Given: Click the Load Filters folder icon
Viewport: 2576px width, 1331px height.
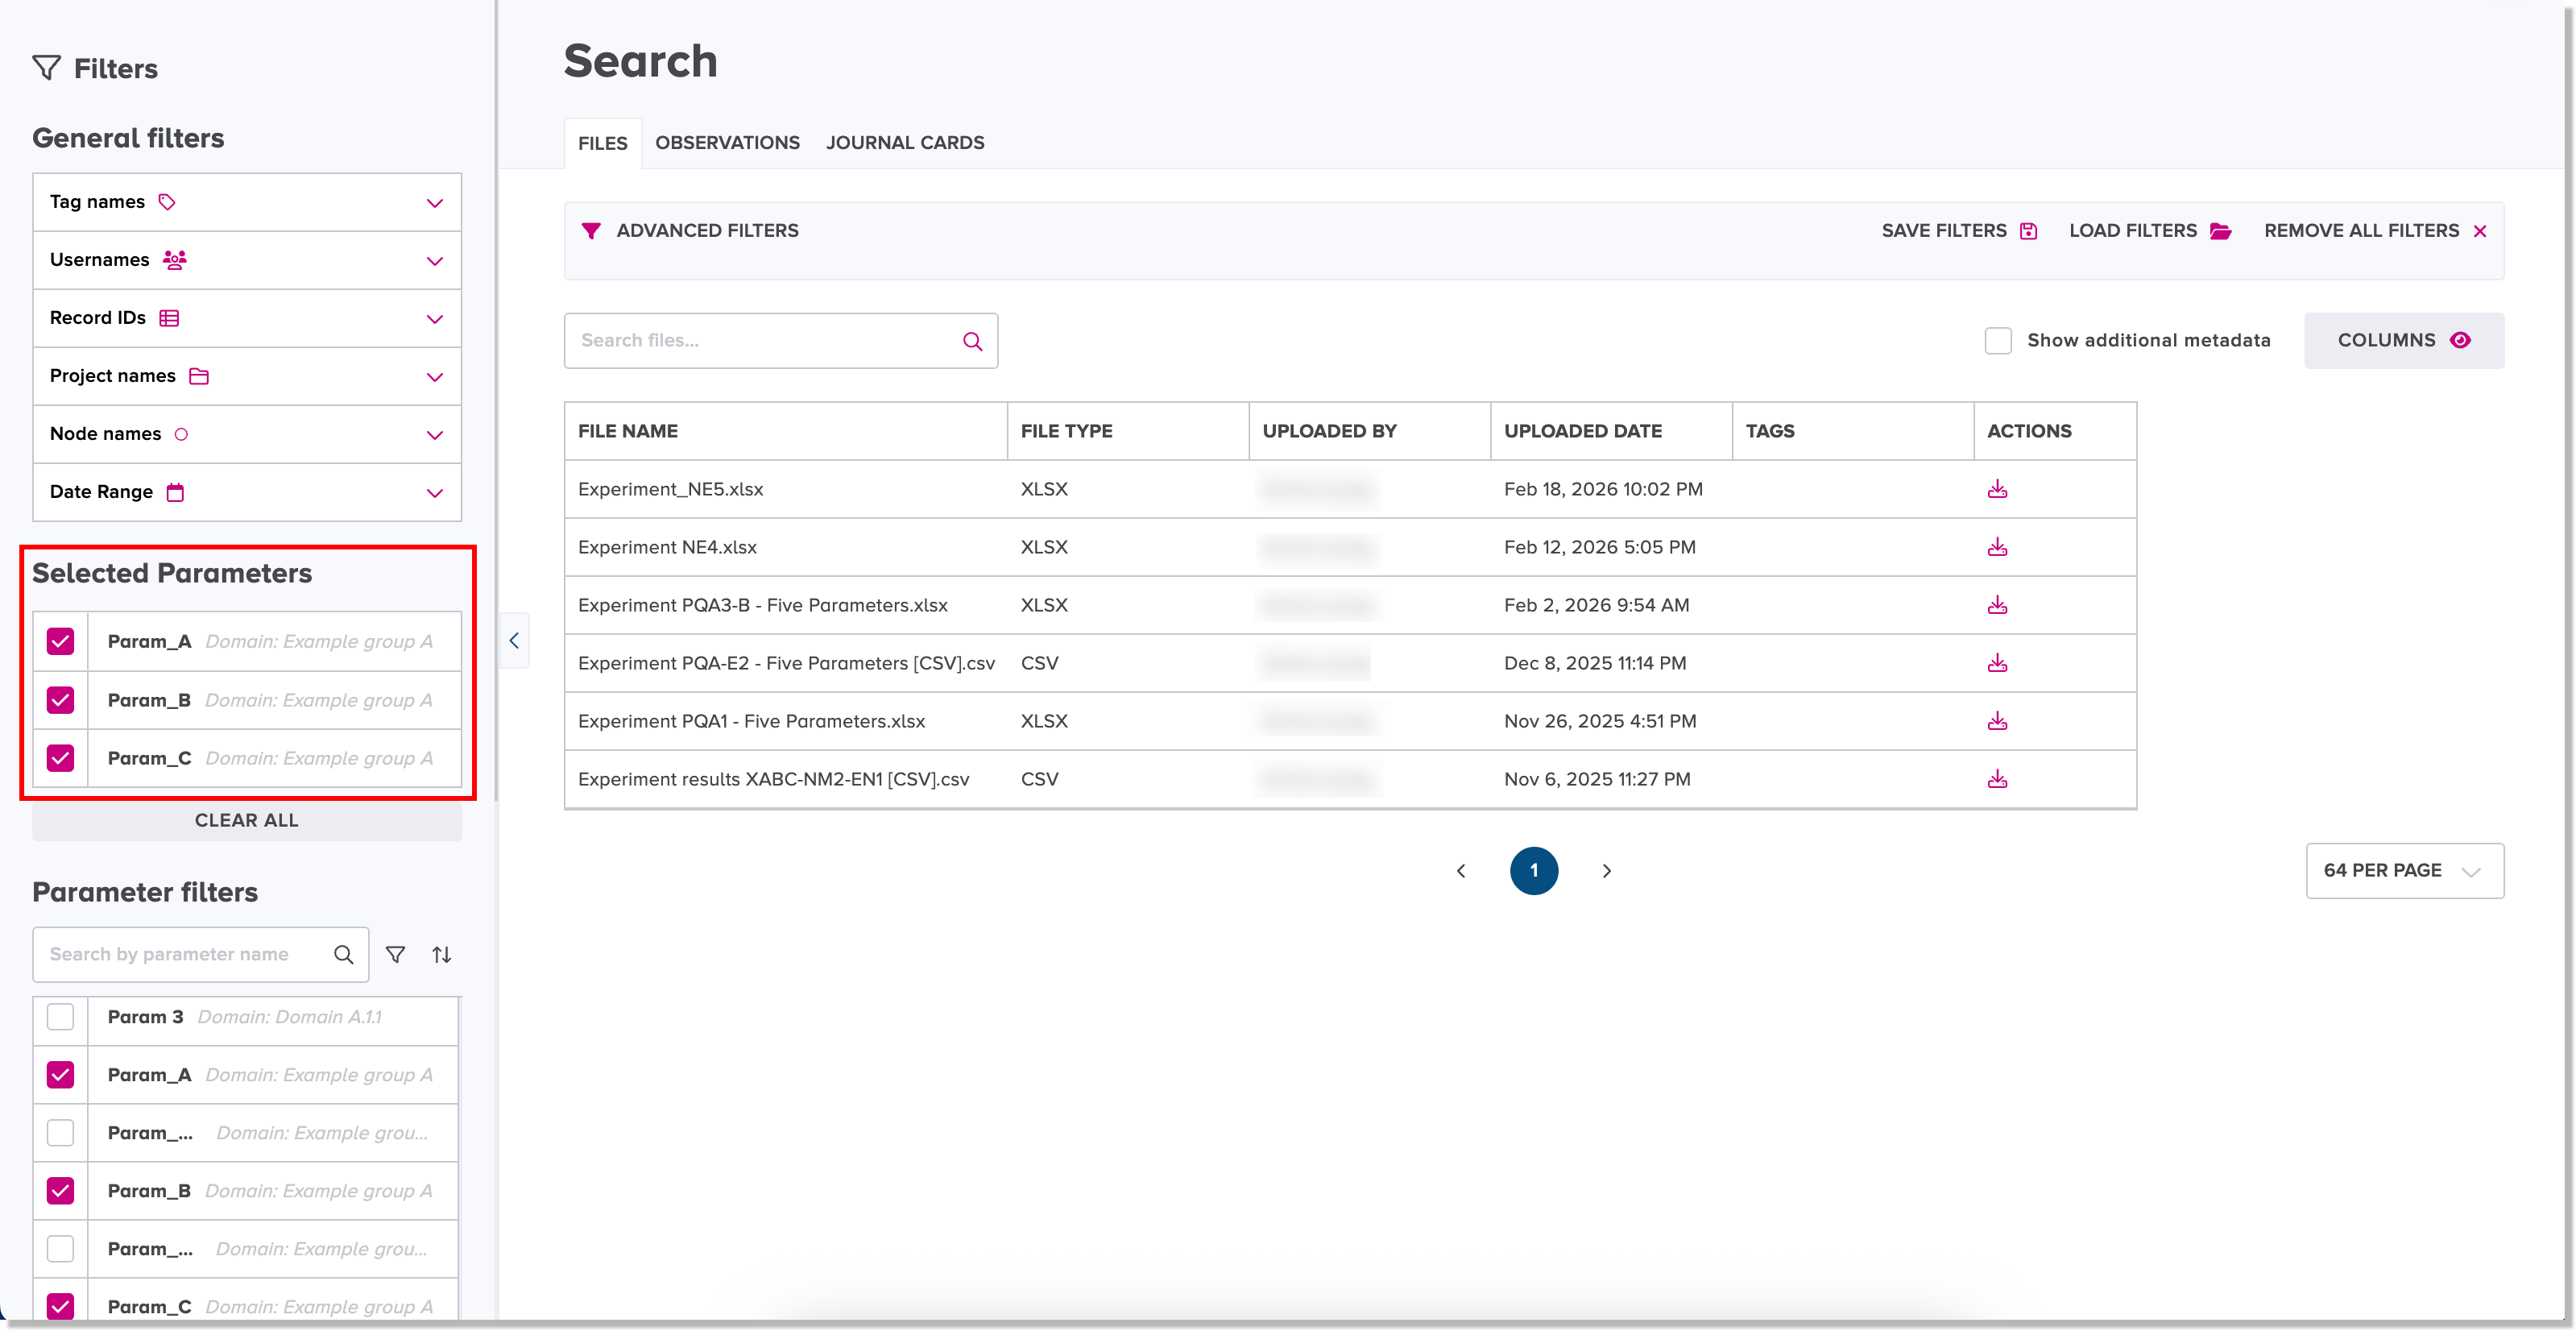Looking at the screenshot, I should (x=2220, y=231).
